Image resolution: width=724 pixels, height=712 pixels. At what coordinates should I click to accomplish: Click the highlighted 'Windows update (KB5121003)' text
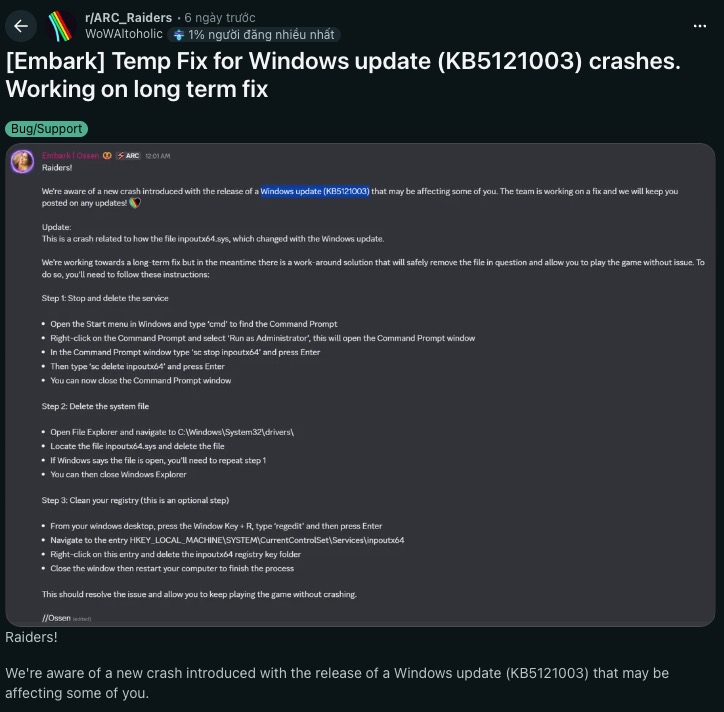315,191
